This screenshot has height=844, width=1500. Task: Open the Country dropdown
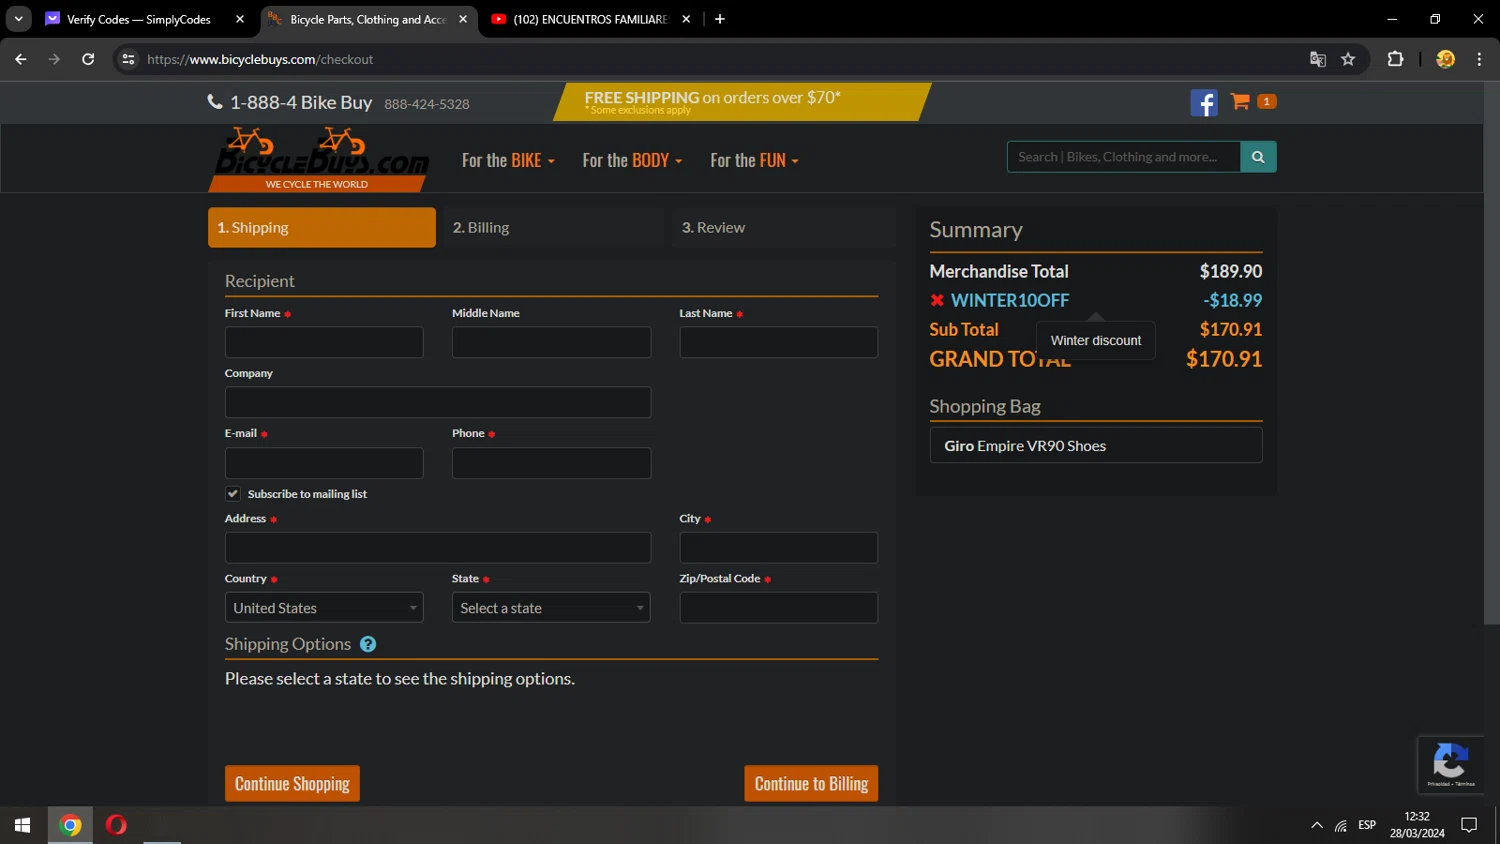point(324,608)
